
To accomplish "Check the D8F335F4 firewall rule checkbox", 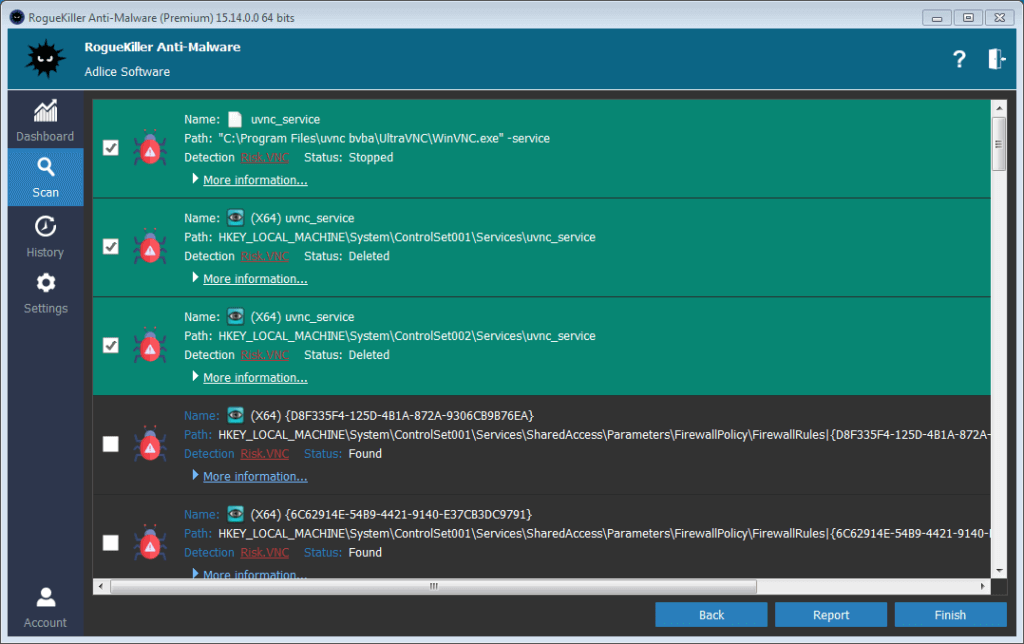I will pyautogui.click(x=111, y=444).
